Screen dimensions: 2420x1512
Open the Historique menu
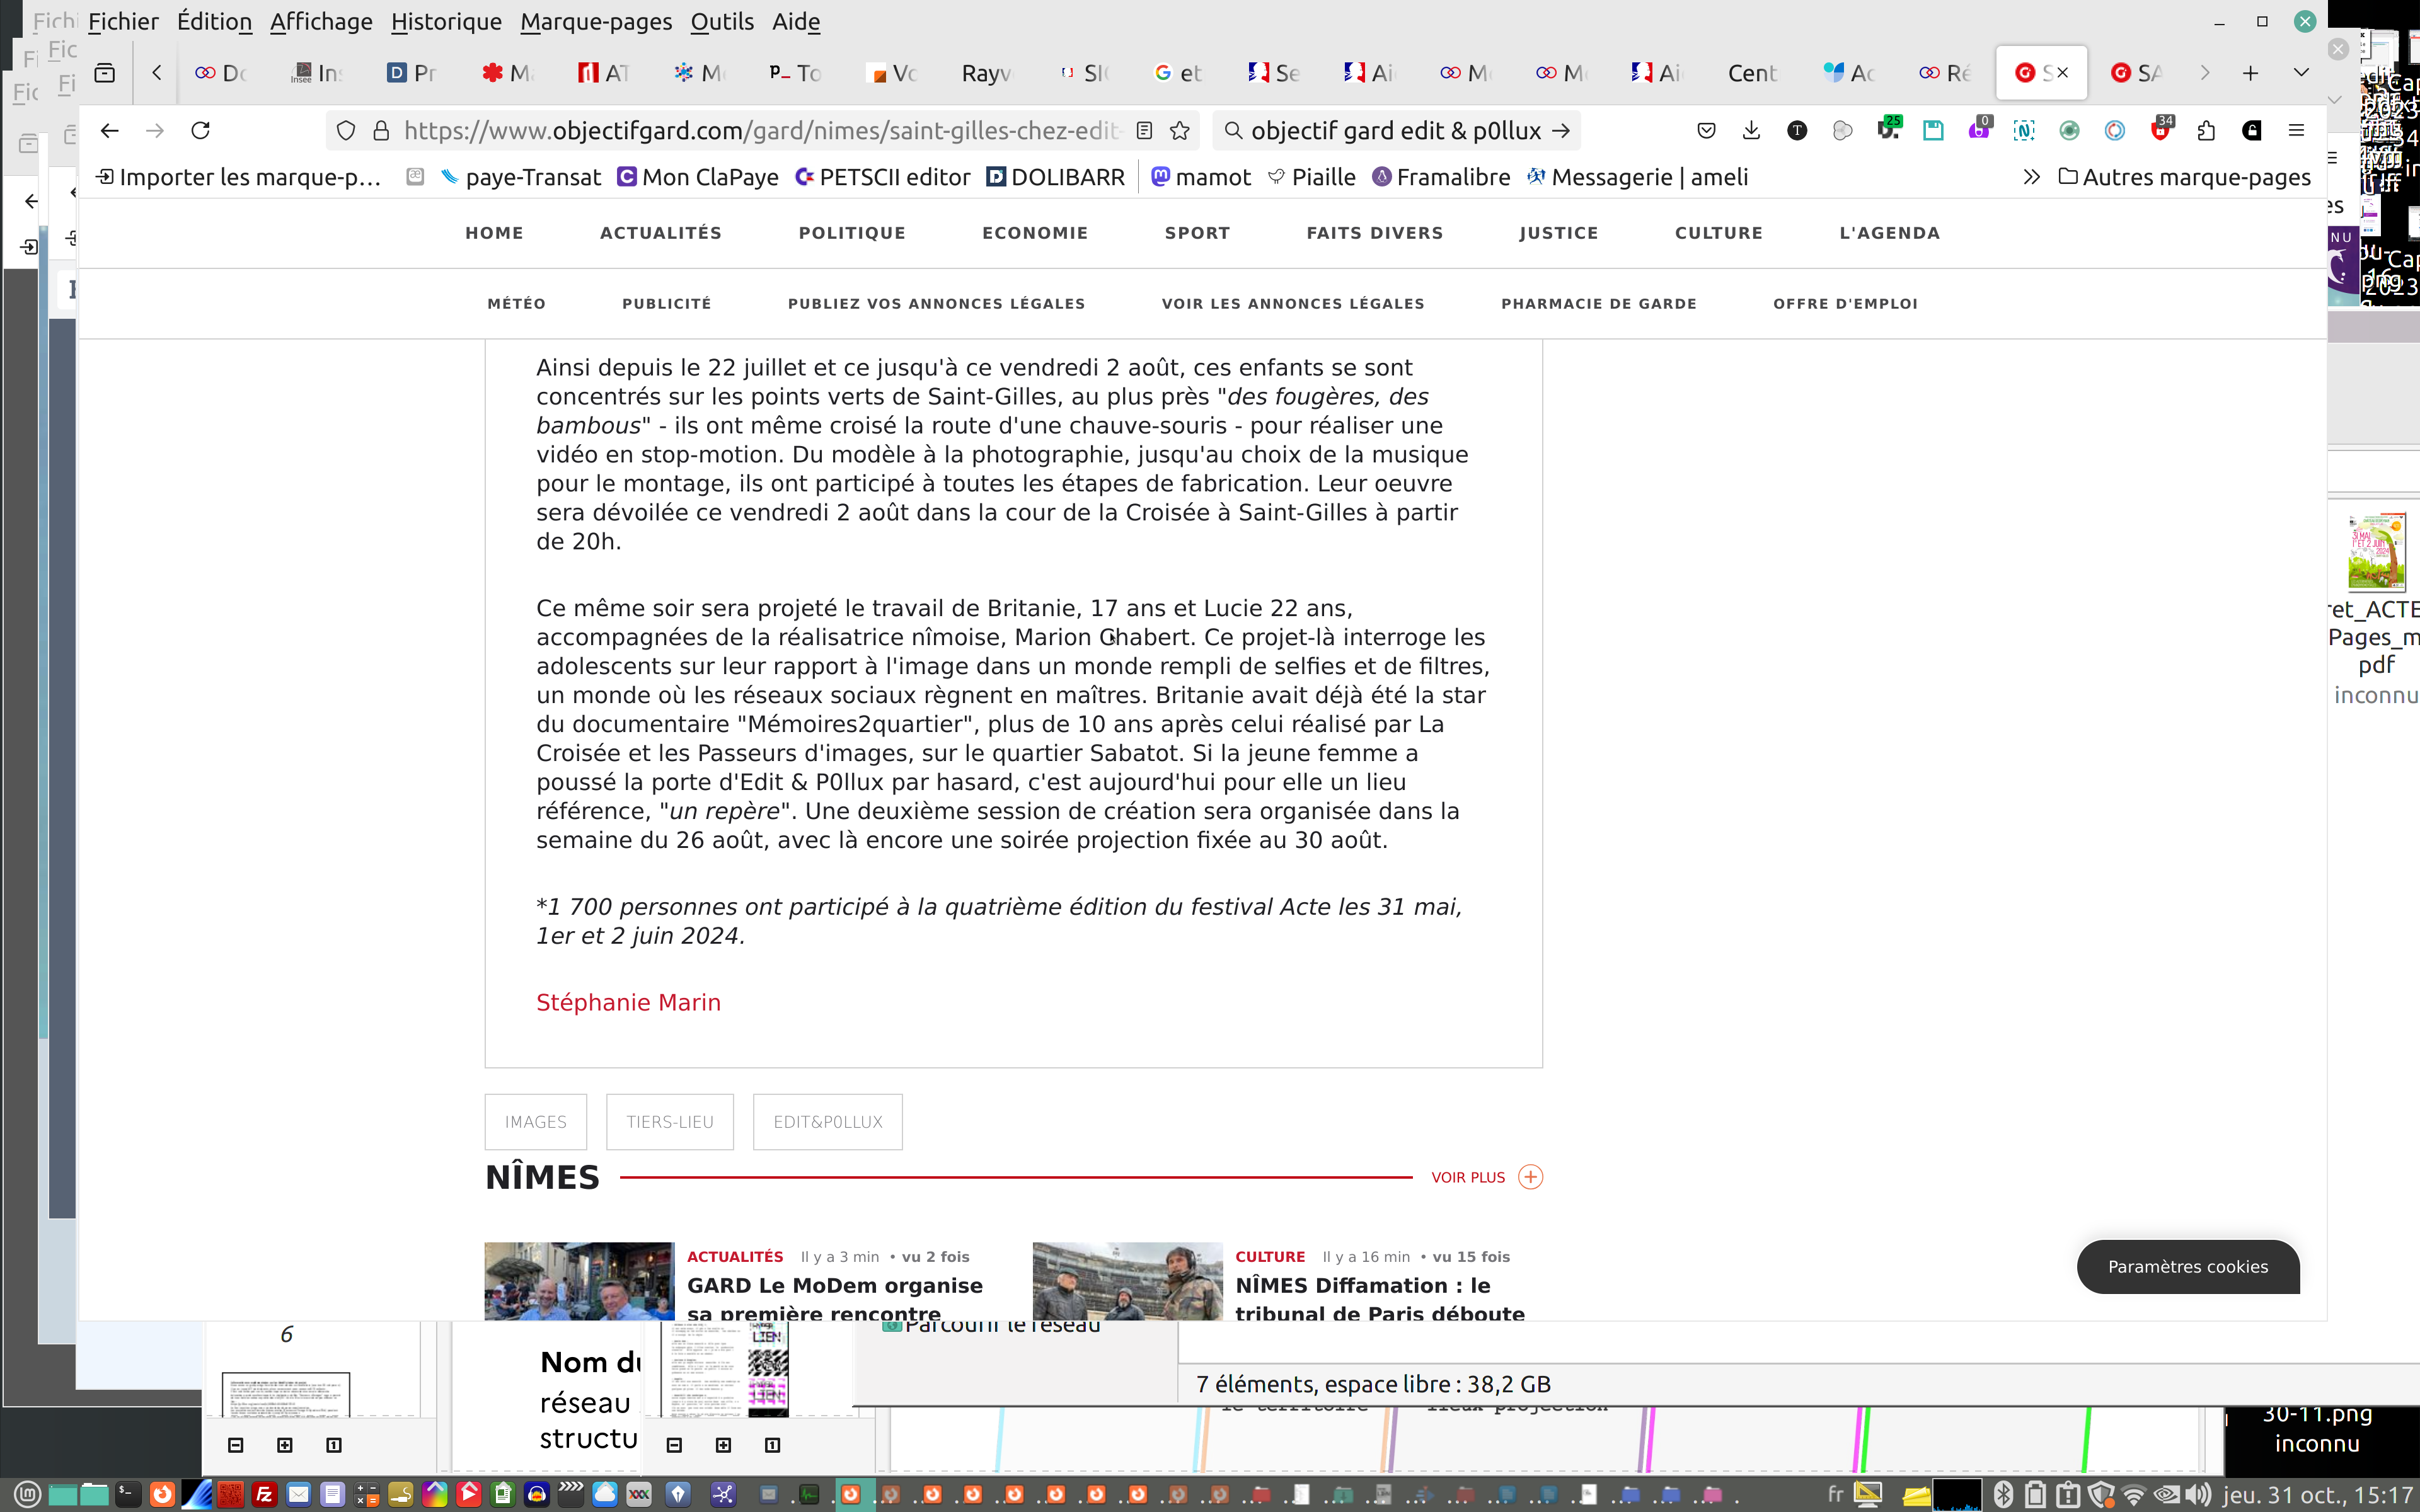point(446,21)
